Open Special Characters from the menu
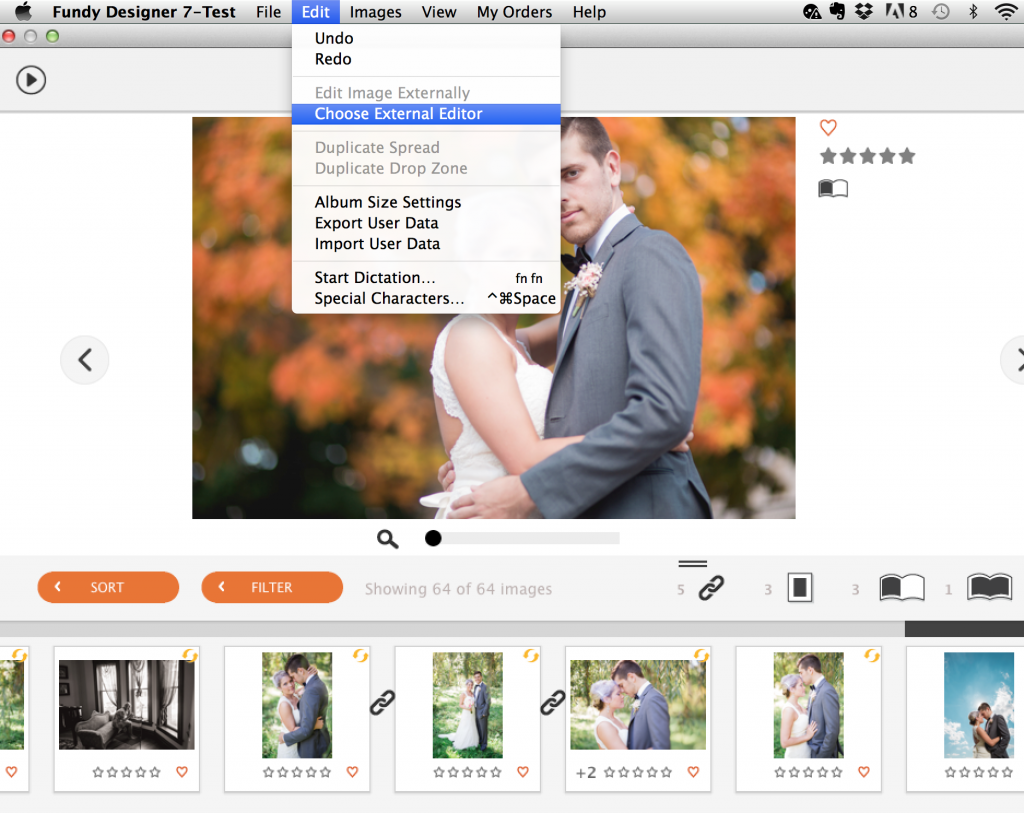 pyautogui.click(x=426, y=298)
